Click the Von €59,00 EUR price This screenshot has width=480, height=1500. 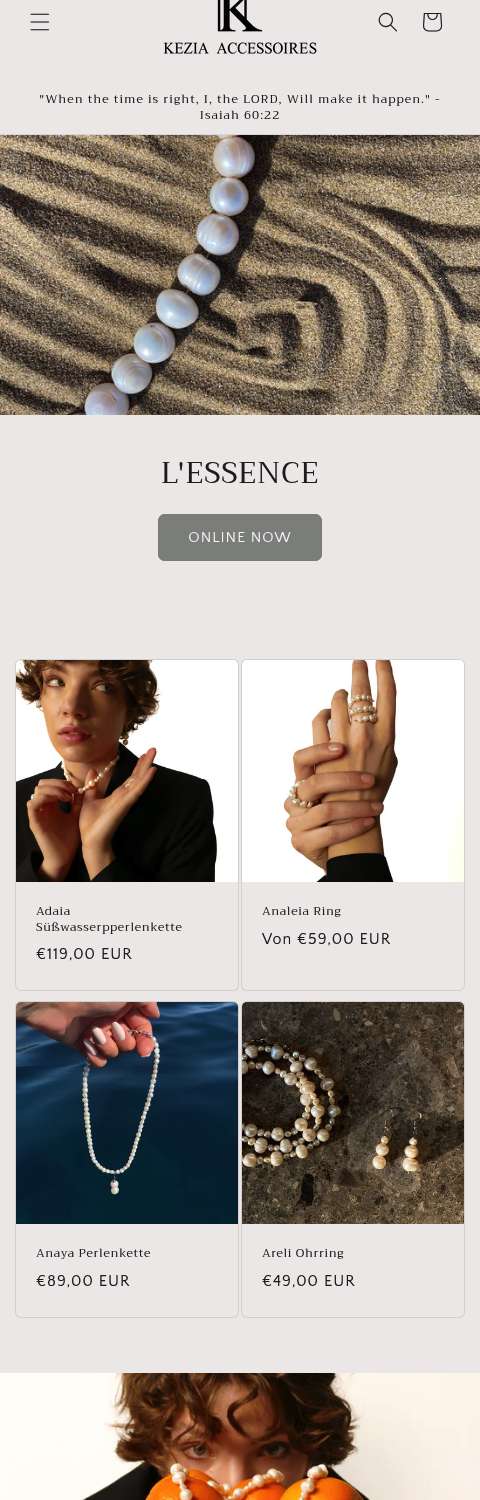tap(326, 939)
